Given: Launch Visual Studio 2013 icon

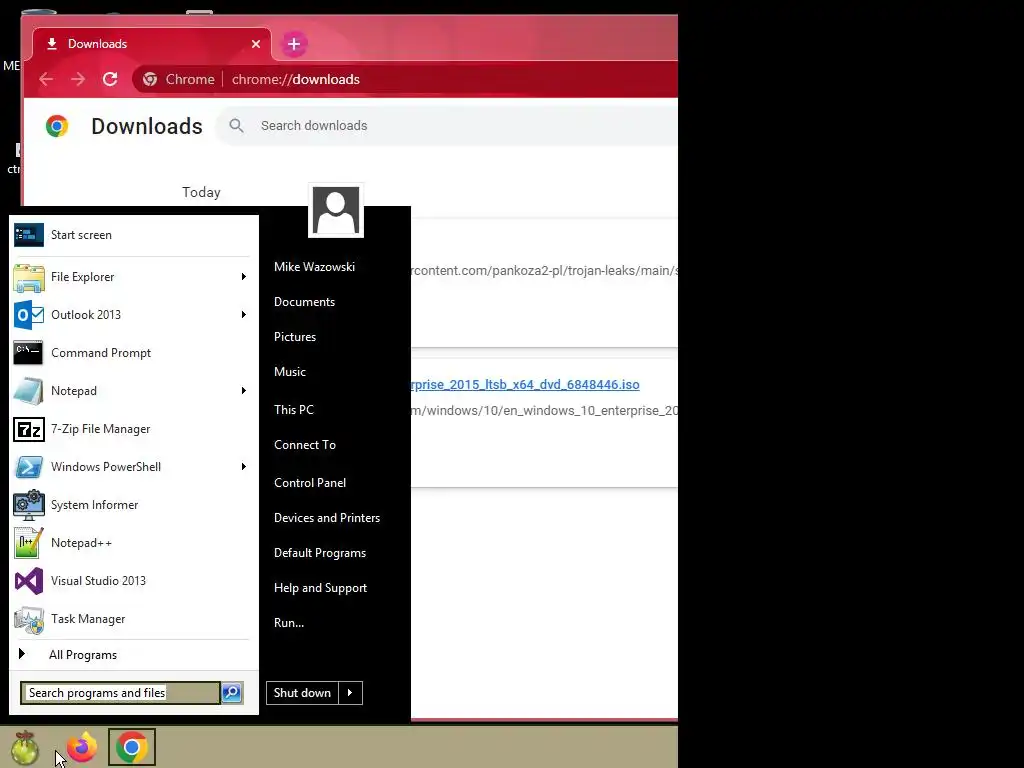Looking at the screenshot, I should (29, 581).
